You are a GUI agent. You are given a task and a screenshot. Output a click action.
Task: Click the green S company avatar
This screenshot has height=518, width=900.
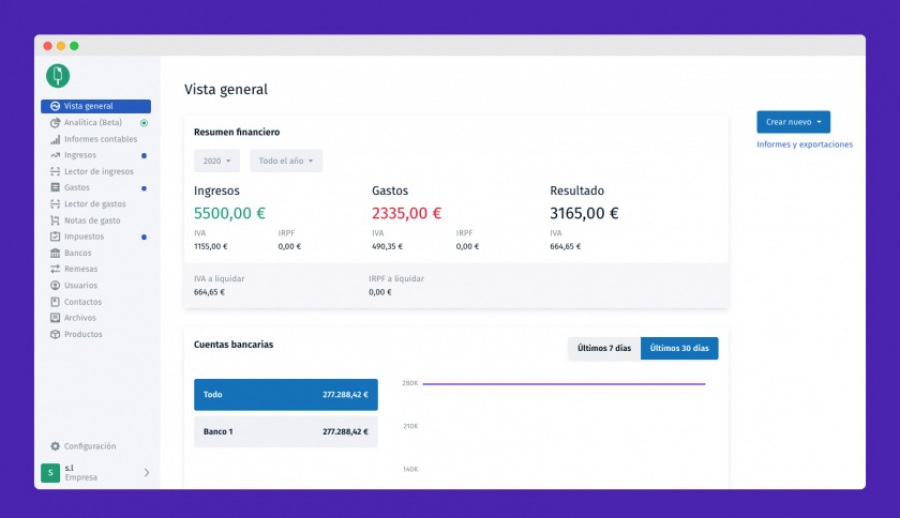point(51,473)
